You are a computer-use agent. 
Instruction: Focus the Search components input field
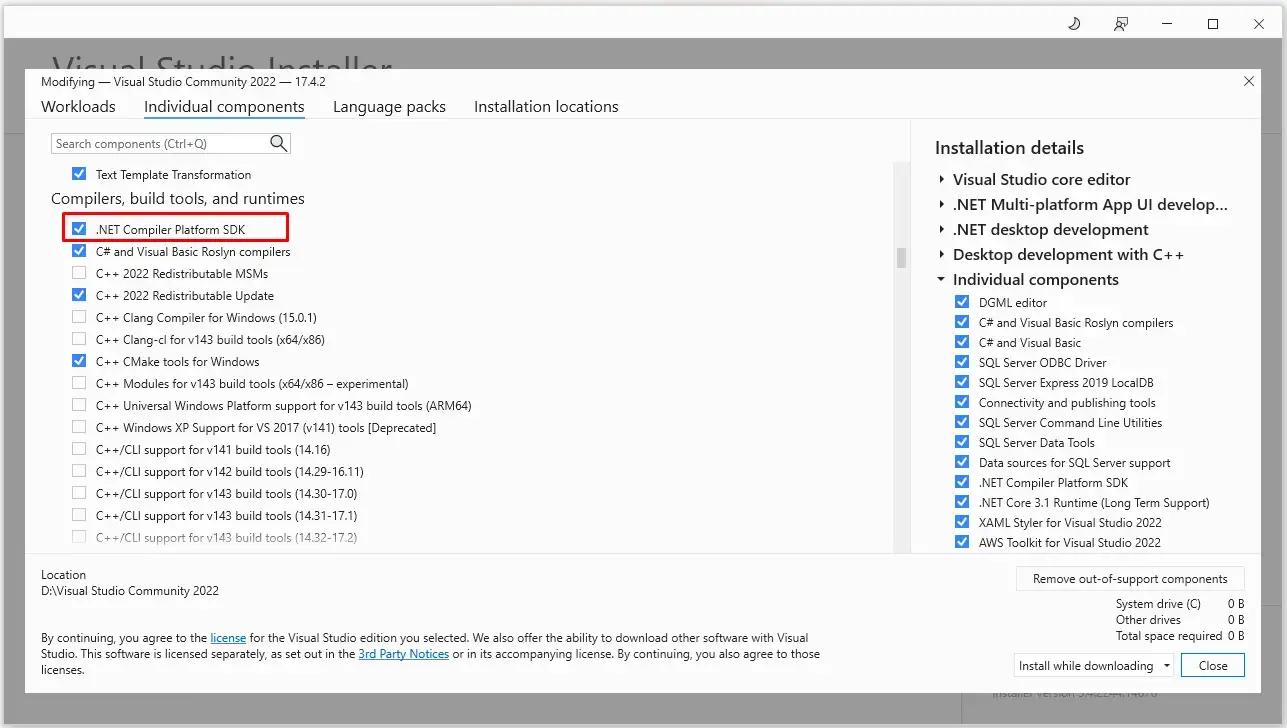[x=160, y=144]
